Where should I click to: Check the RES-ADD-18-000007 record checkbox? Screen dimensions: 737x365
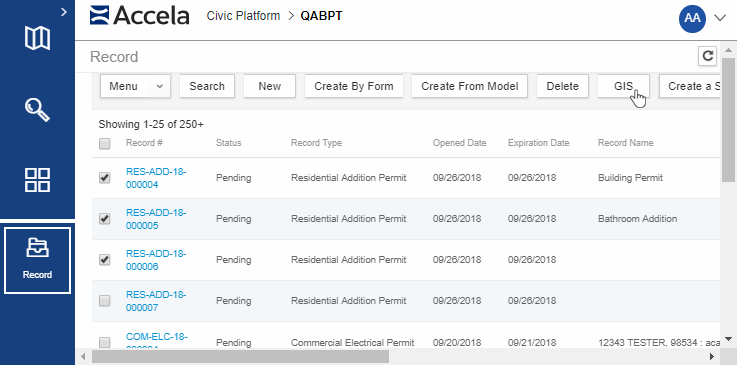coord(104,301)
